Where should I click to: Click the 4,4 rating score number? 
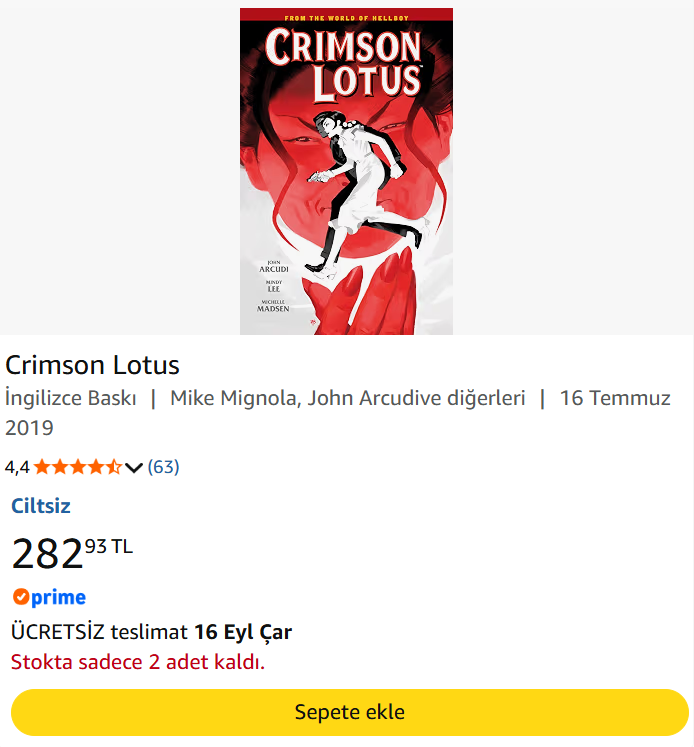pyautogui.click(x=17, y=467)
